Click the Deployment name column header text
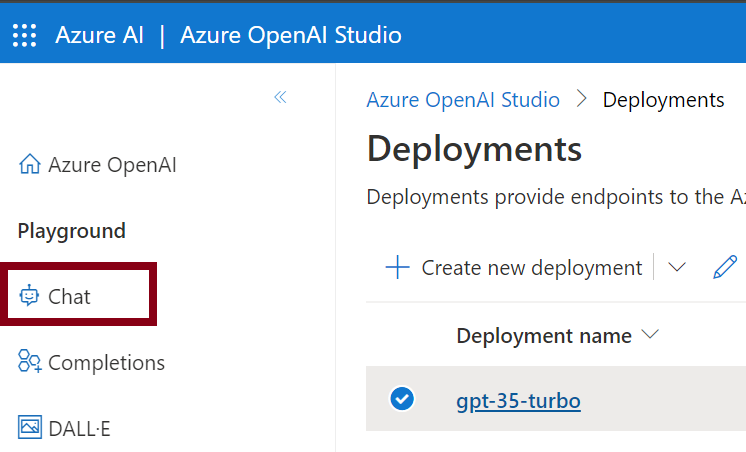The image size is (746, 452). pyautogui.click(x=543, y=336)
